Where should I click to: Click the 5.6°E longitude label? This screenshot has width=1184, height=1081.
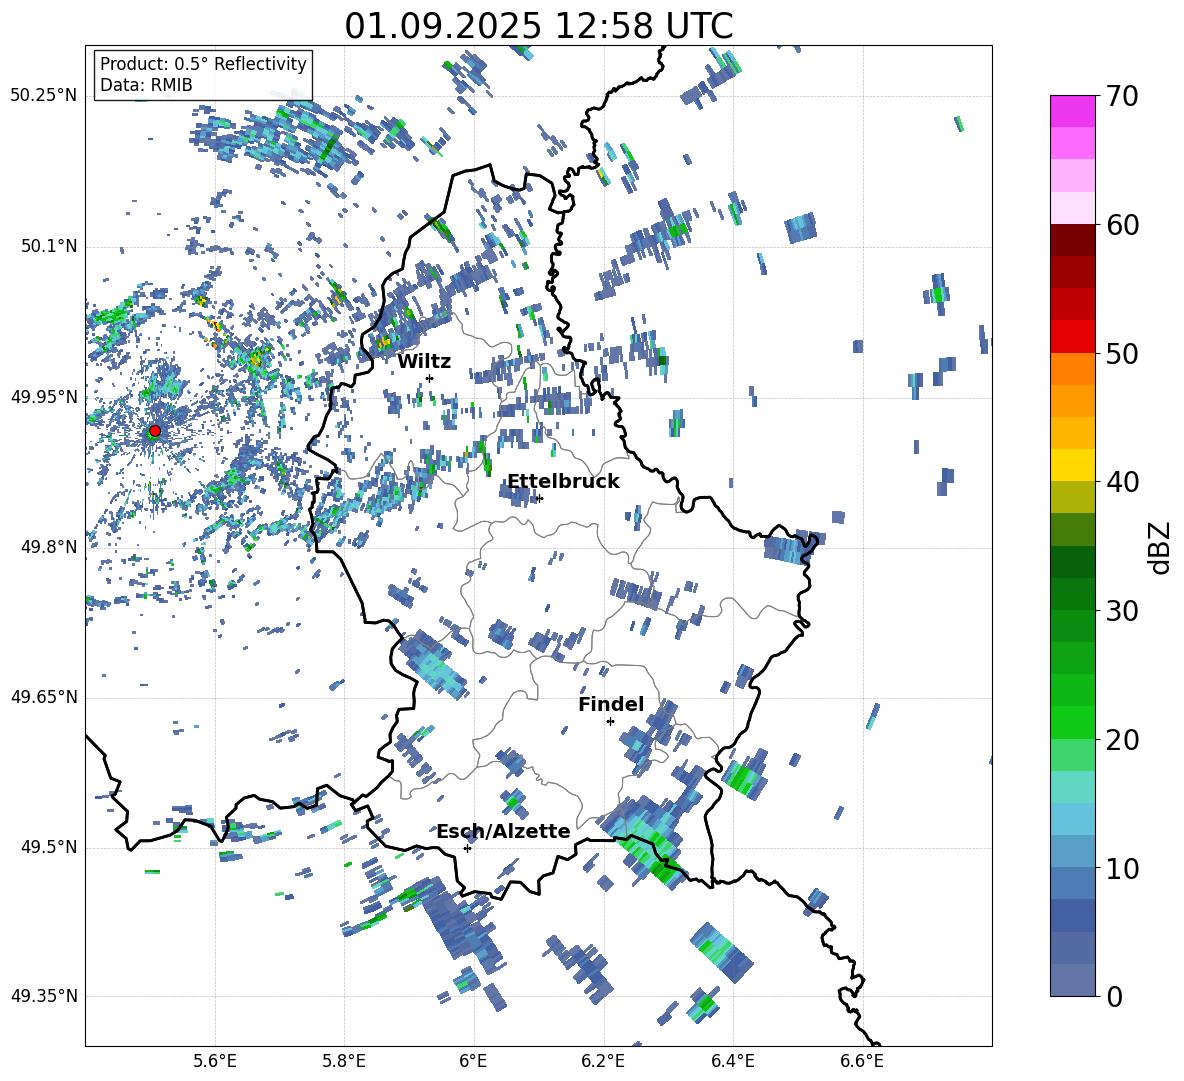(x=215, y=1061)
